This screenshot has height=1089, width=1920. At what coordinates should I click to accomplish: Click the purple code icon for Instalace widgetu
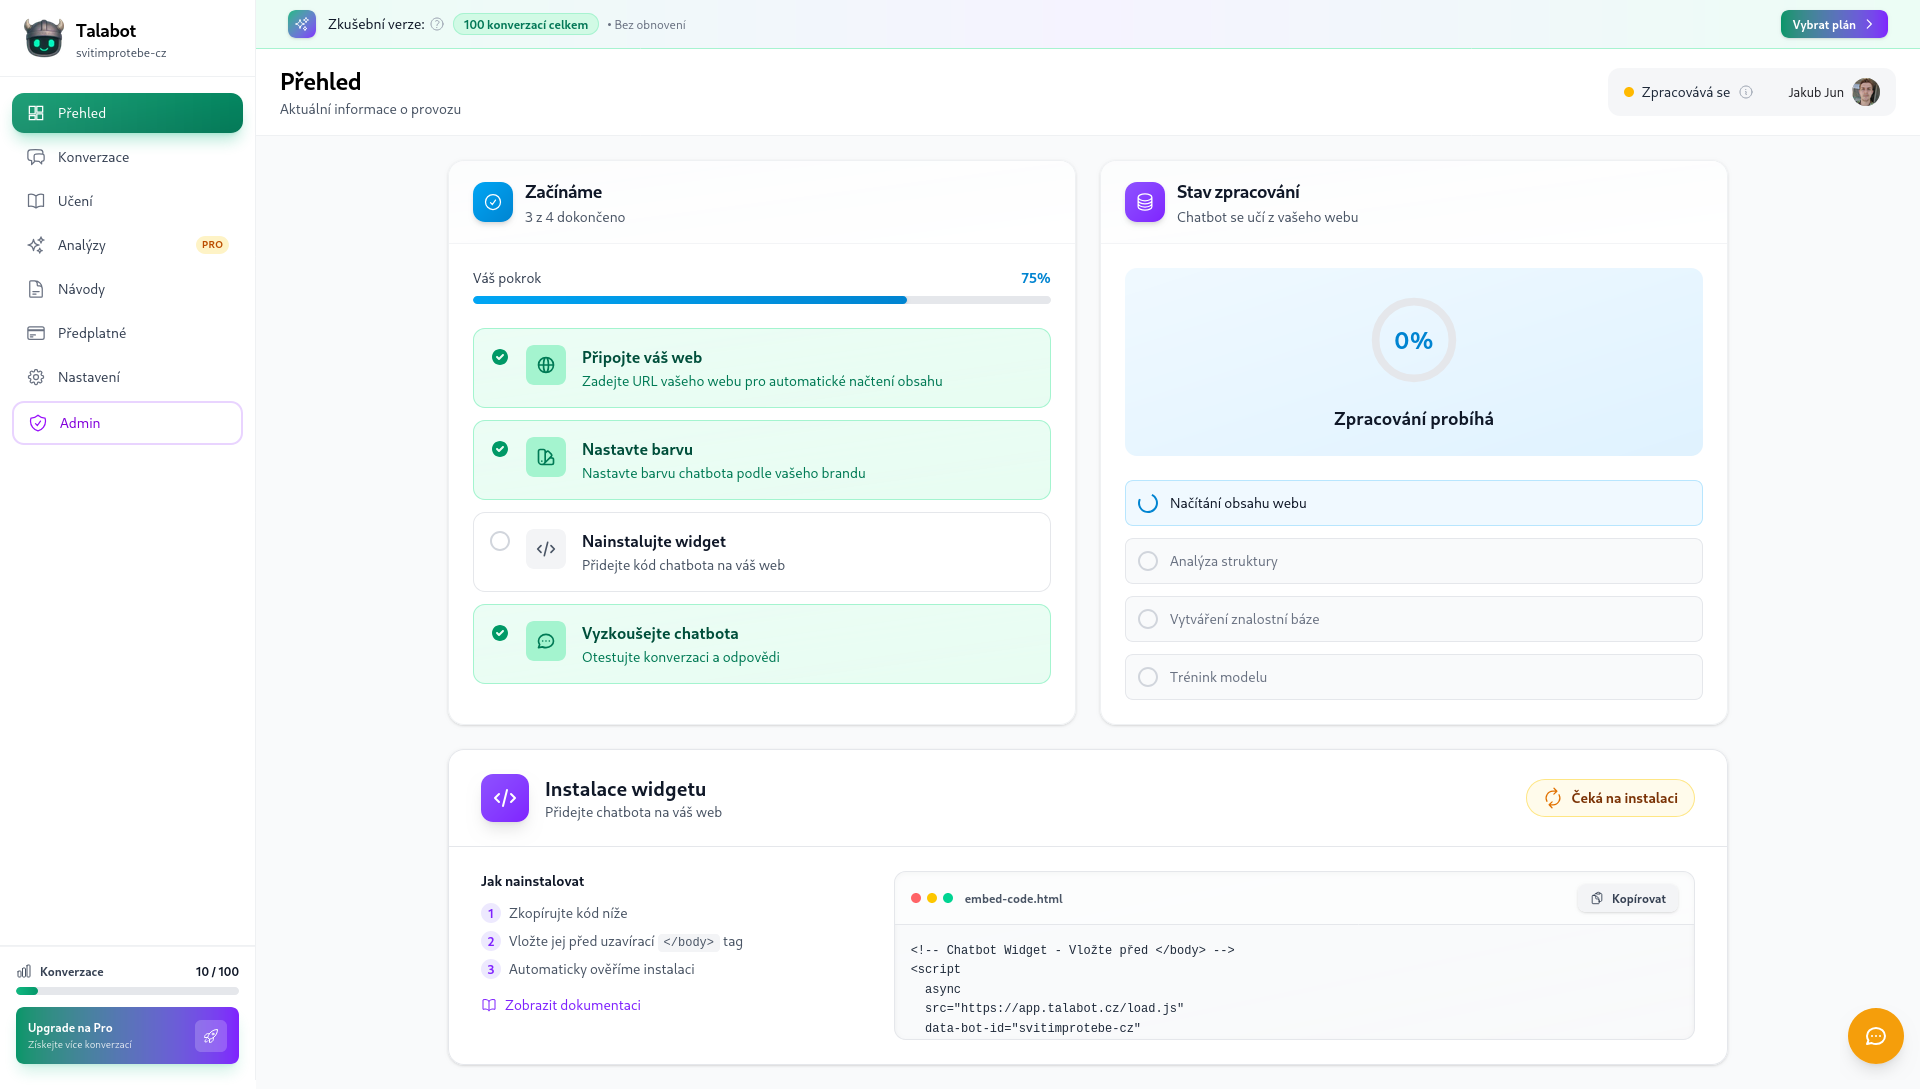coord(505,798)
